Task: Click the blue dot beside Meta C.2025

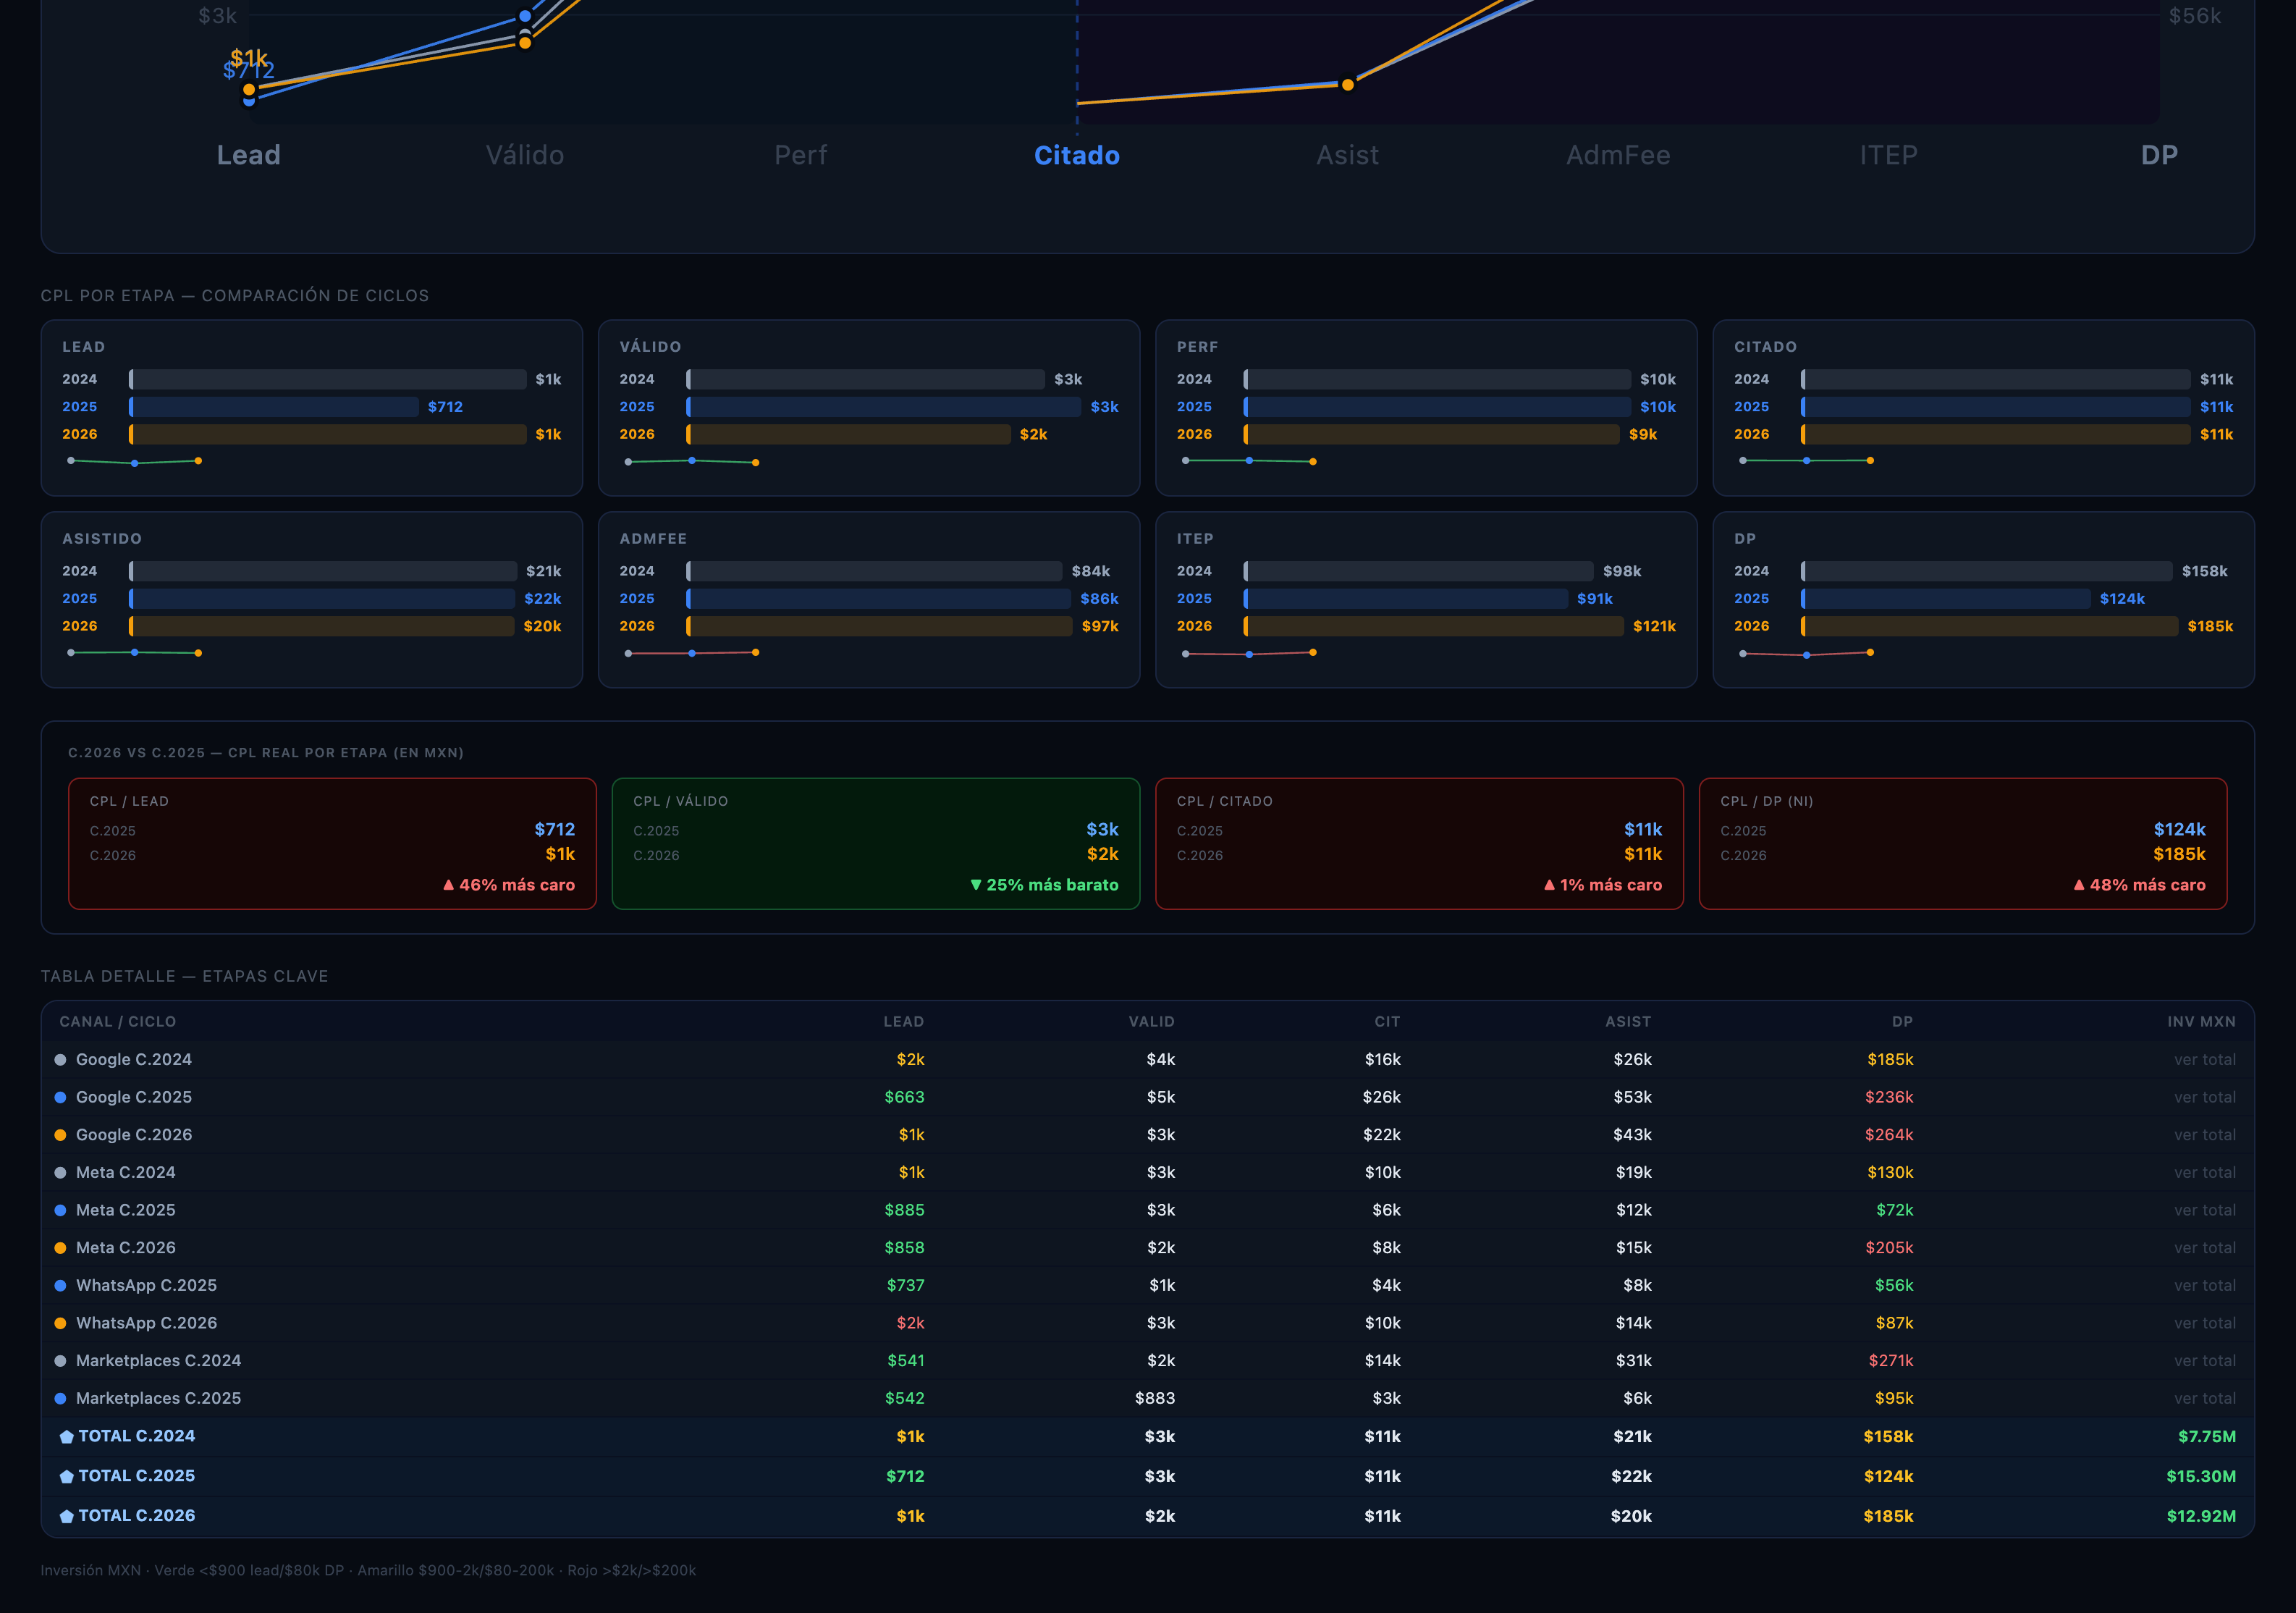Action: point(60,1210)
